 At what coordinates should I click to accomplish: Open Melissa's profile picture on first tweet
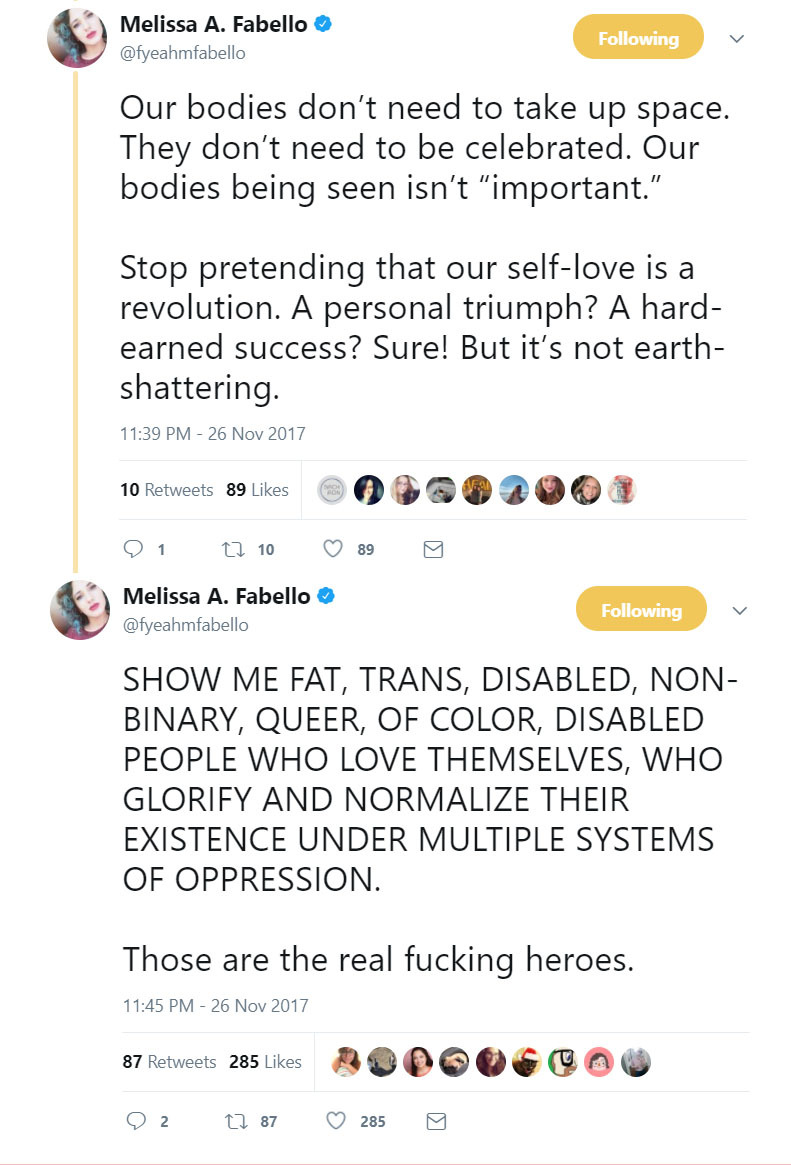(78, 39)
